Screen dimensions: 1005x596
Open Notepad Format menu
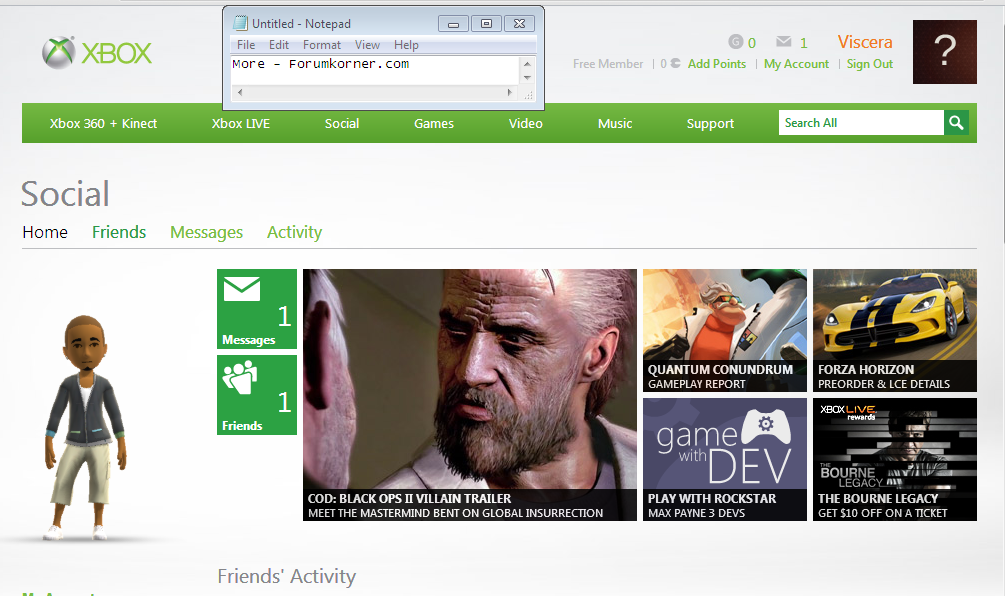coord(322,45)
